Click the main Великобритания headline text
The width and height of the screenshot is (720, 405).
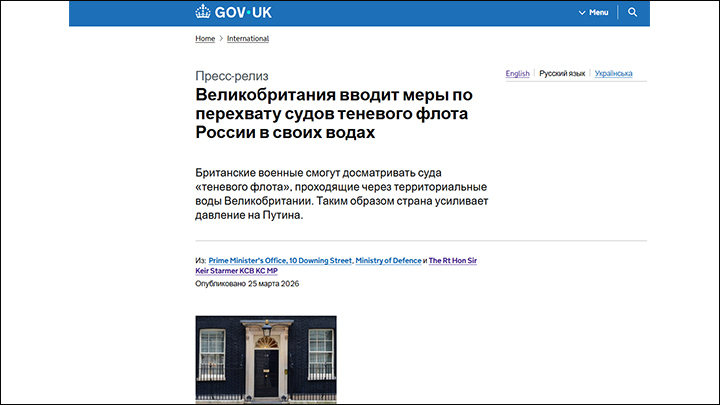pos(333,113)
